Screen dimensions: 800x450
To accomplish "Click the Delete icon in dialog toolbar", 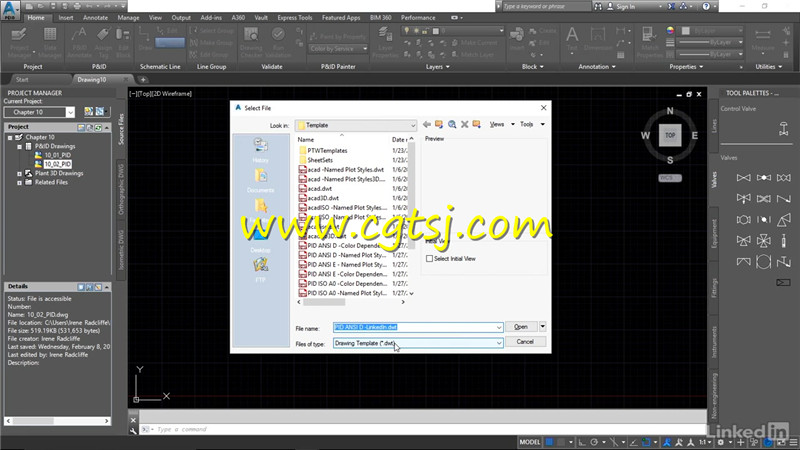I will [465, 124].
